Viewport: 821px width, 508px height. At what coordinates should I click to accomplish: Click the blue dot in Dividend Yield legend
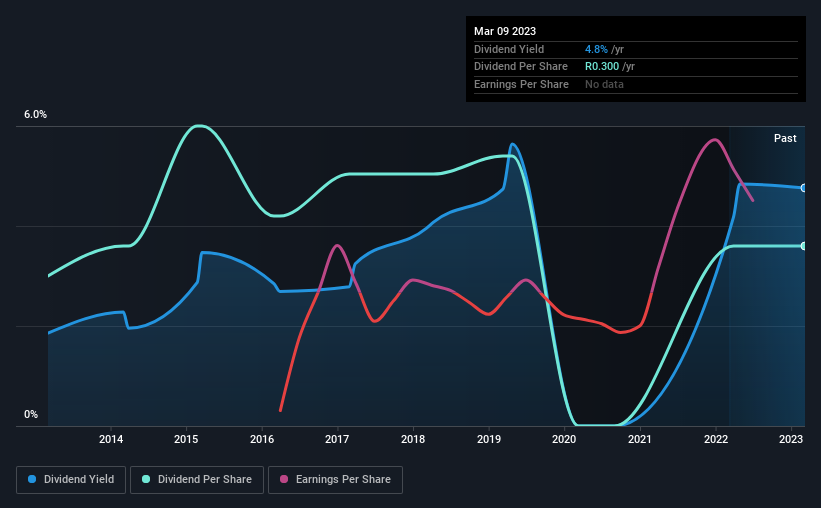tap(32, 479)
